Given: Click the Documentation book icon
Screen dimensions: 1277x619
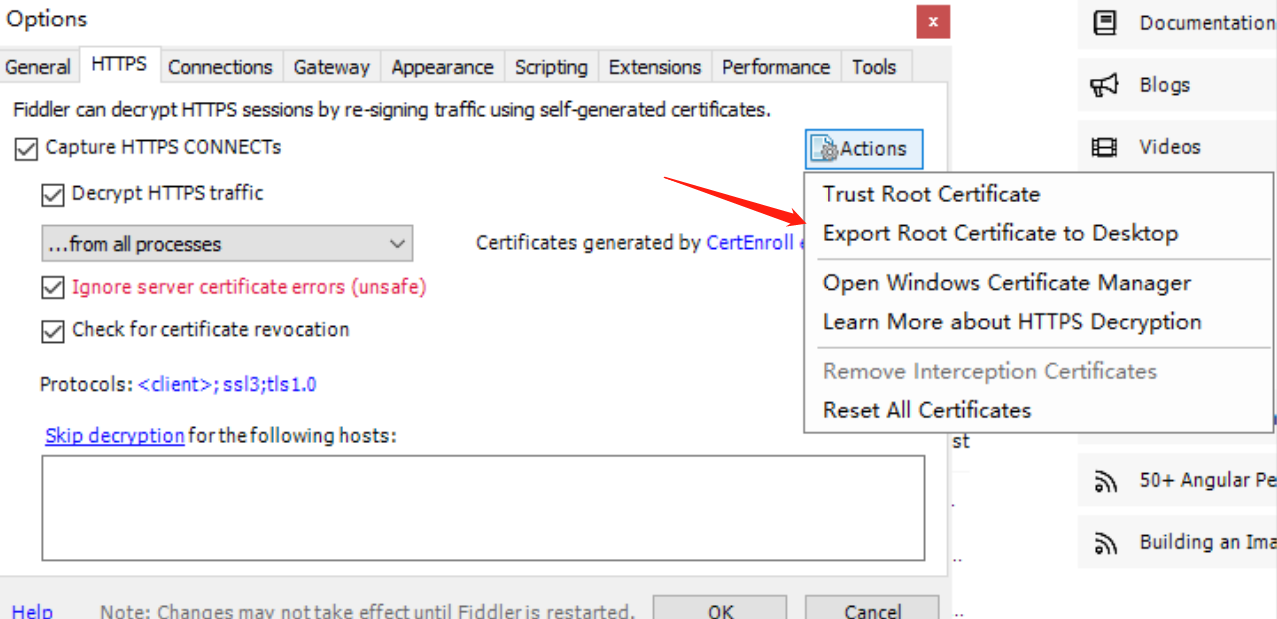Looking at the screenshot, I should pyautogui.click(x=1105, y=23).
